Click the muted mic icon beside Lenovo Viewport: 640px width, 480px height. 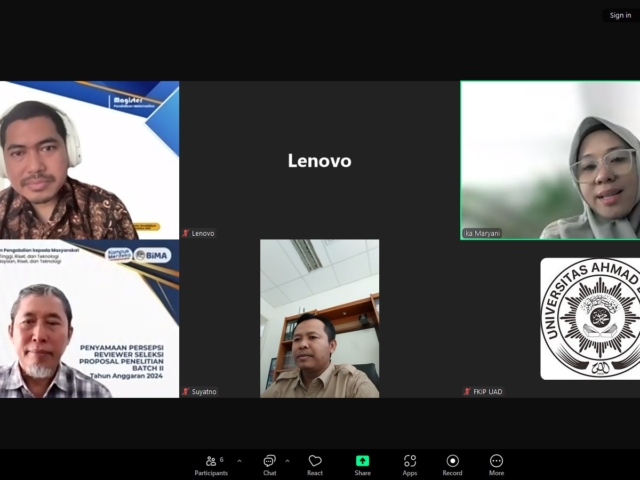click(186, 233)
